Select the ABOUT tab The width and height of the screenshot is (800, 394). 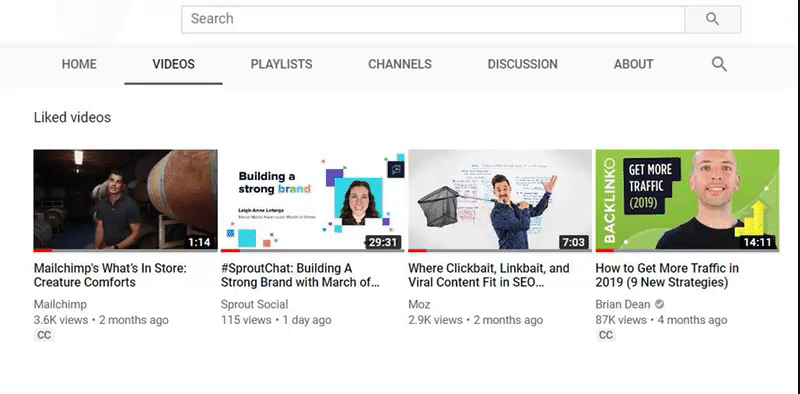click(634, 64)
